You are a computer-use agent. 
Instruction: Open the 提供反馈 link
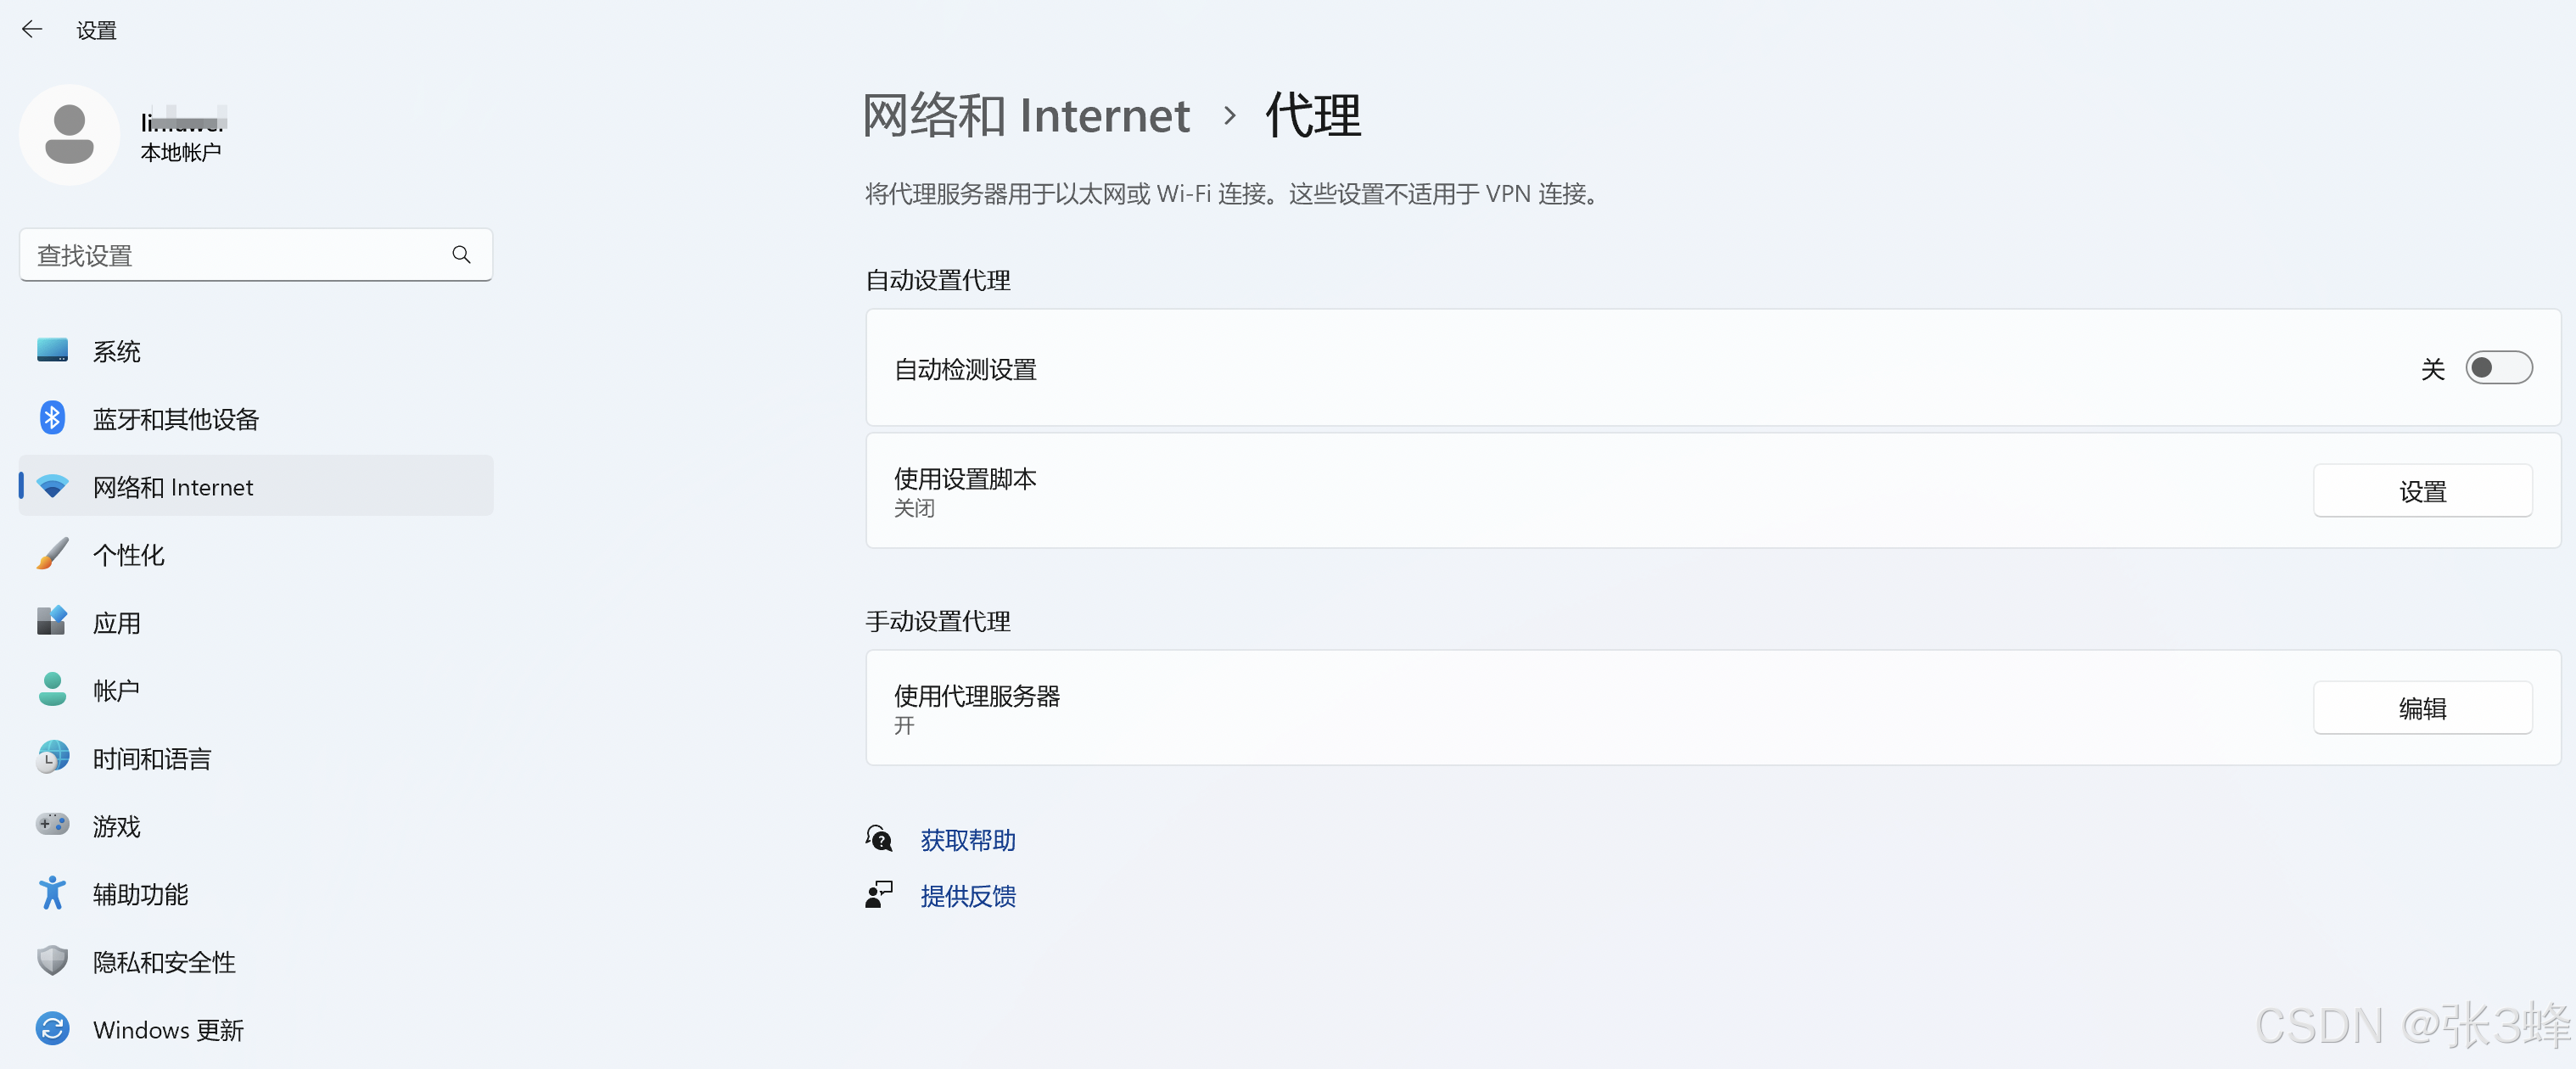coord(967,895)
